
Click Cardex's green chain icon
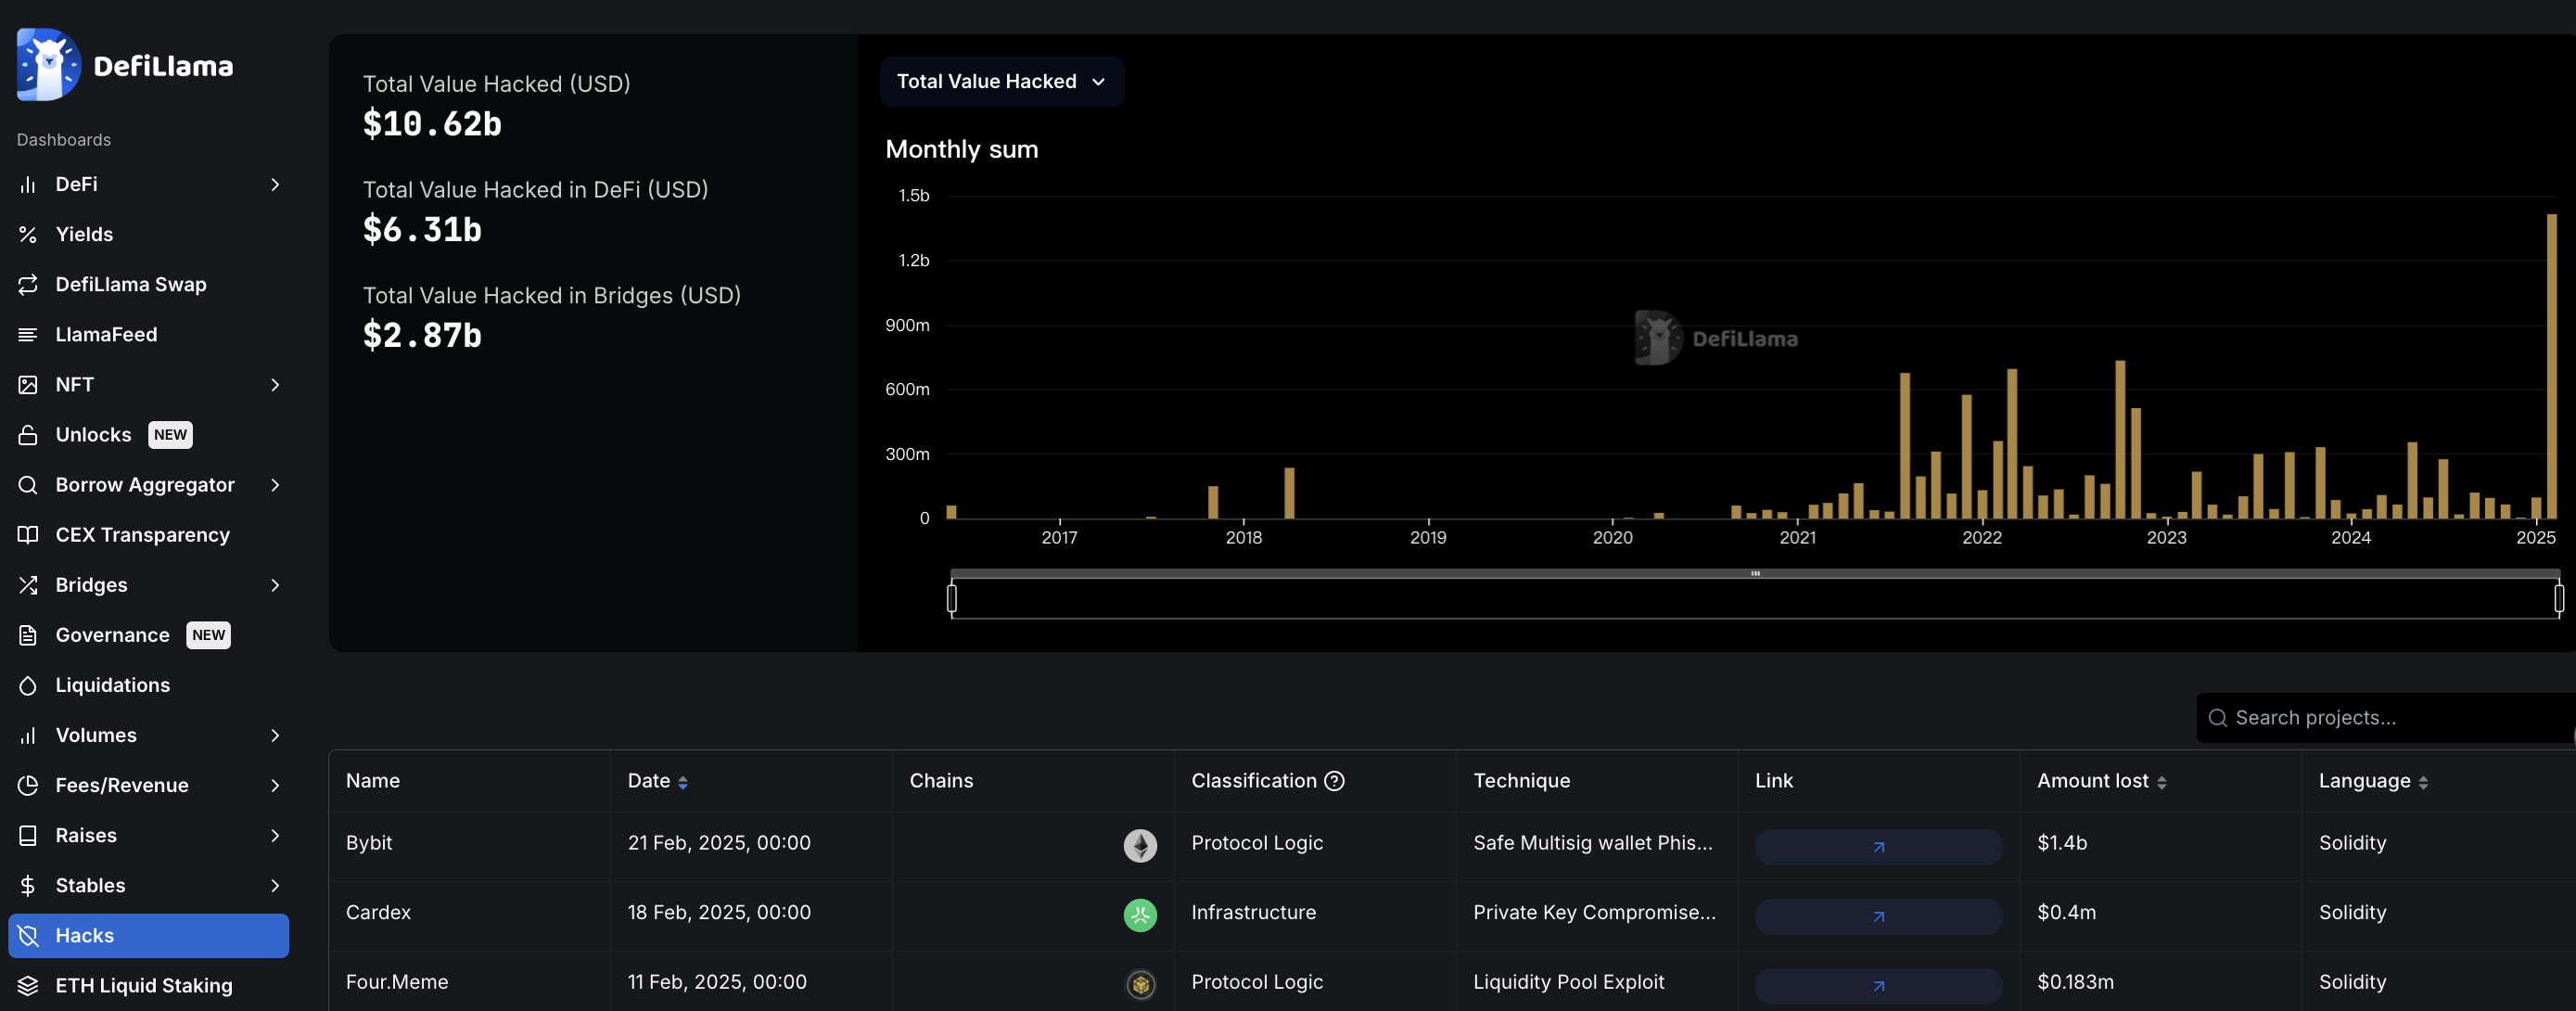[1140, 914]
